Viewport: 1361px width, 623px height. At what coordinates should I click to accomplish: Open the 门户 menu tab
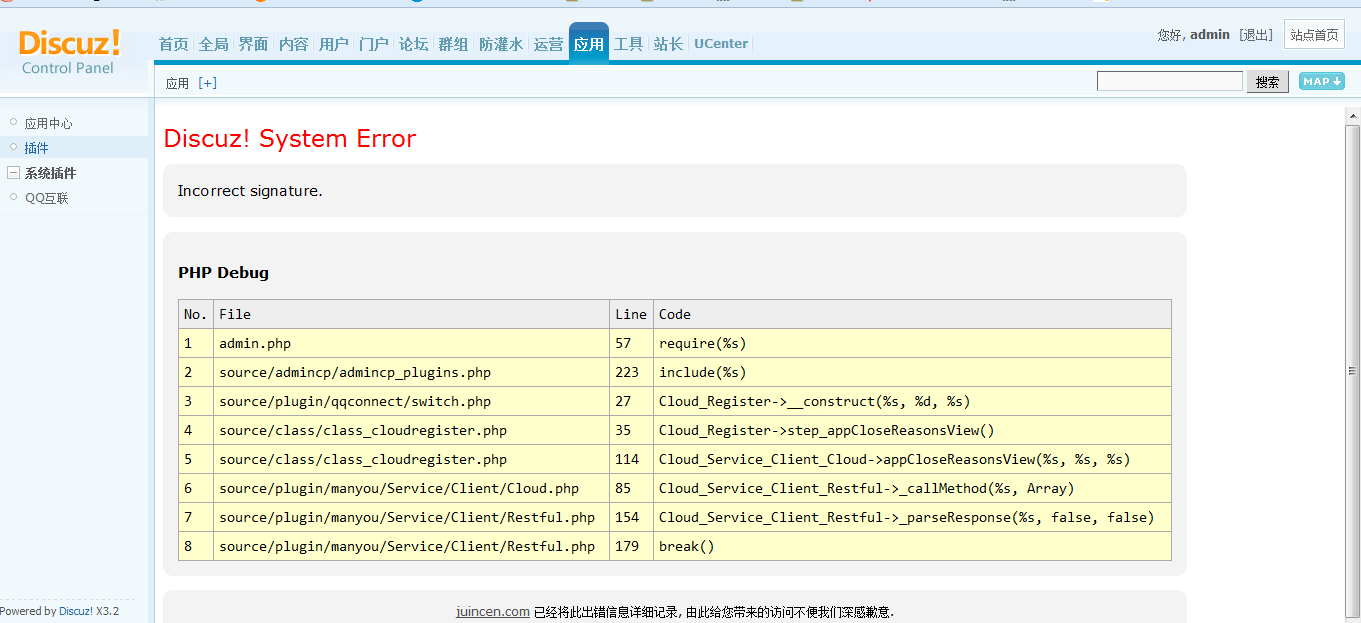[x=373, y=44]
